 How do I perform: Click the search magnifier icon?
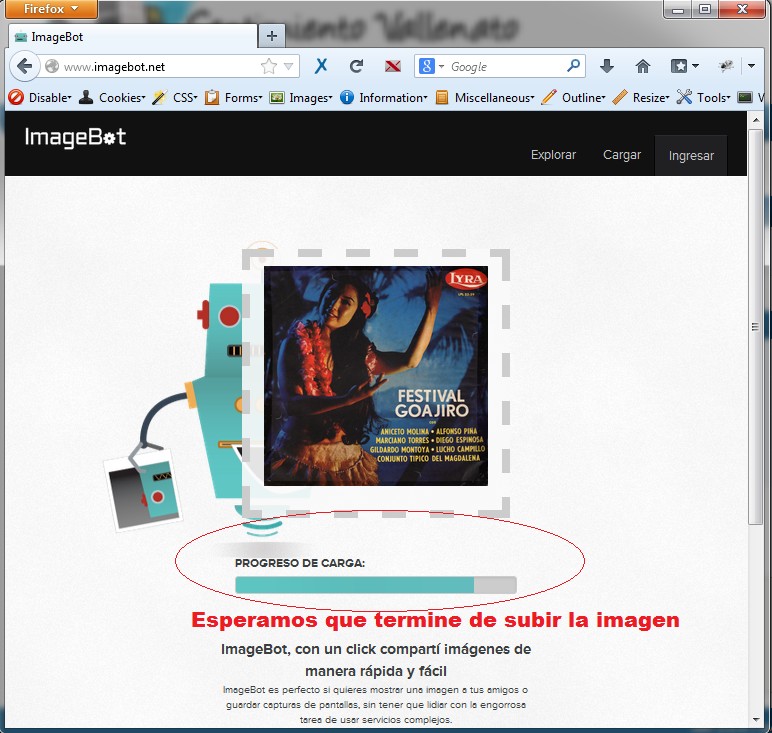(574, 67)
